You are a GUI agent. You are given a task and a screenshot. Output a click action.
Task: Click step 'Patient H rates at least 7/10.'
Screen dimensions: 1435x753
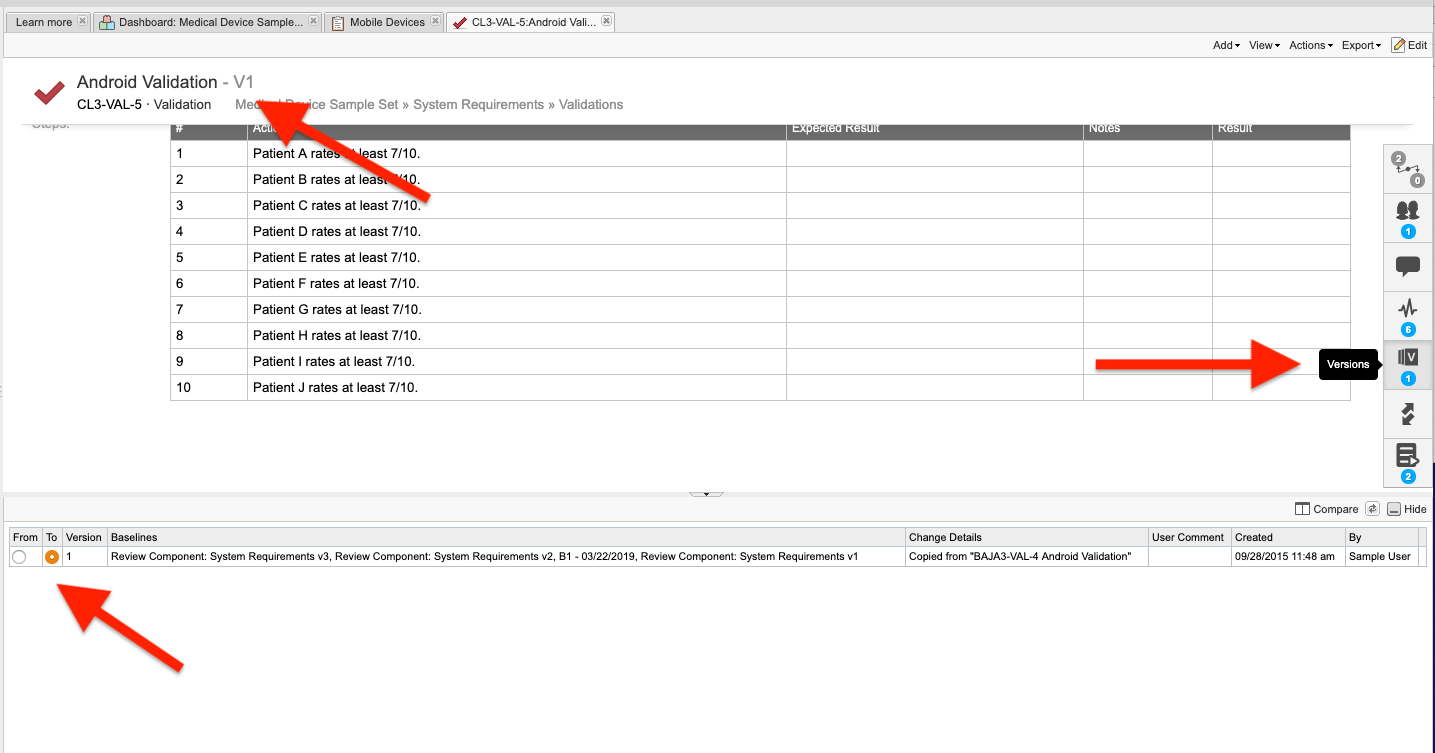[337, 335]
